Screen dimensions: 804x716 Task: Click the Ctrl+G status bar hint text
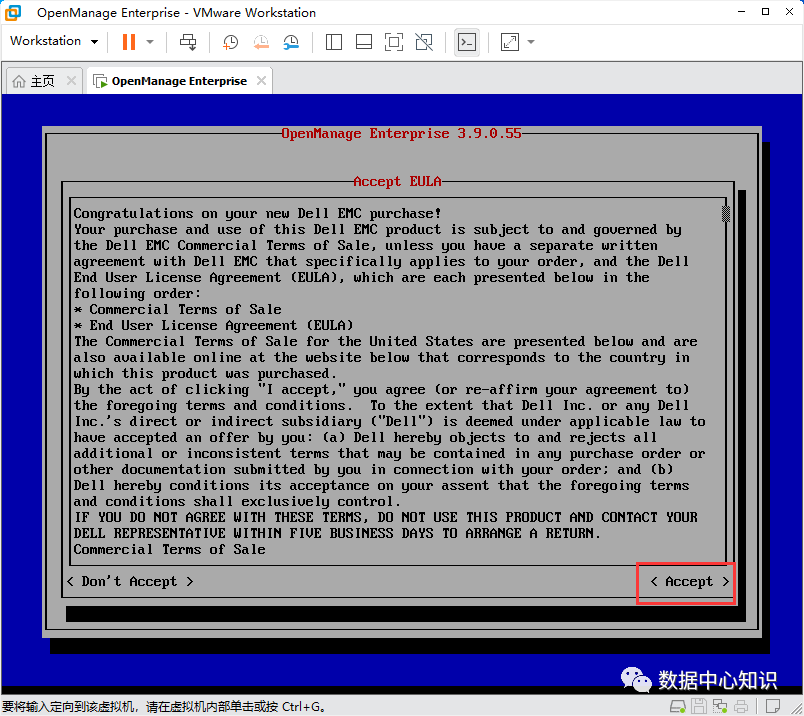point(164,707)
